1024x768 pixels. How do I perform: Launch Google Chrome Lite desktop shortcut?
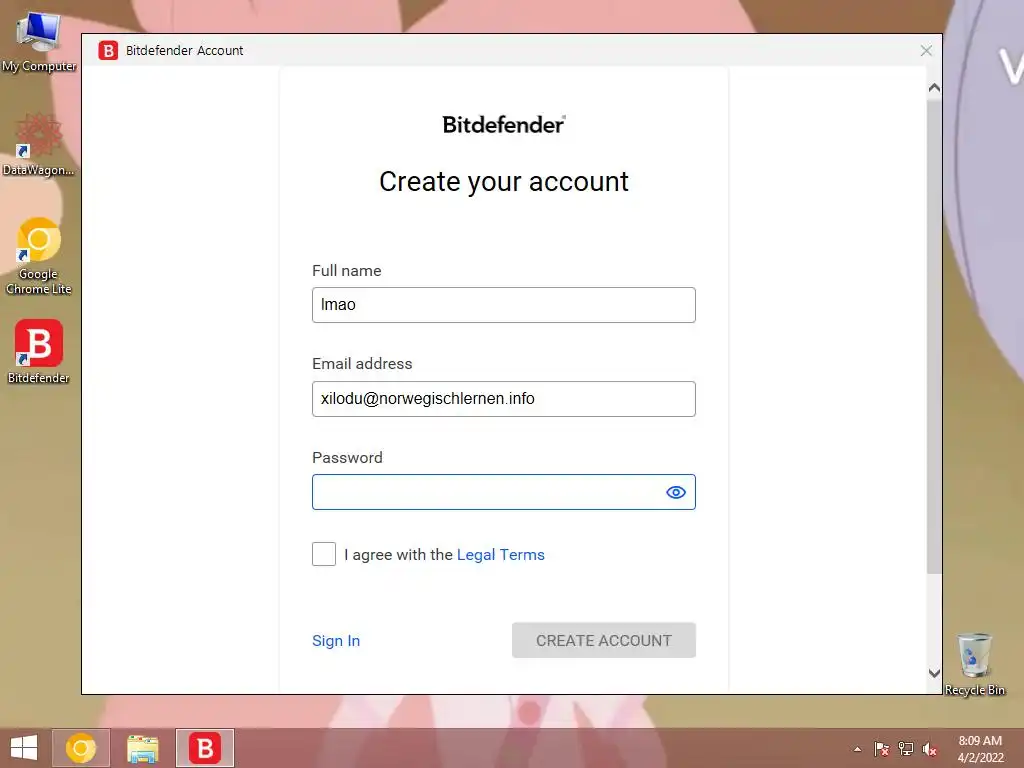tap(39, 256)
